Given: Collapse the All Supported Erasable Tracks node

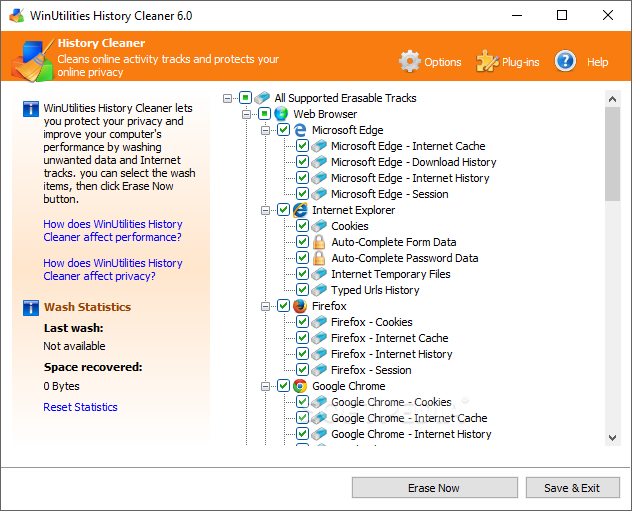Looking at the screenshot, I should [x=227, y=98].
